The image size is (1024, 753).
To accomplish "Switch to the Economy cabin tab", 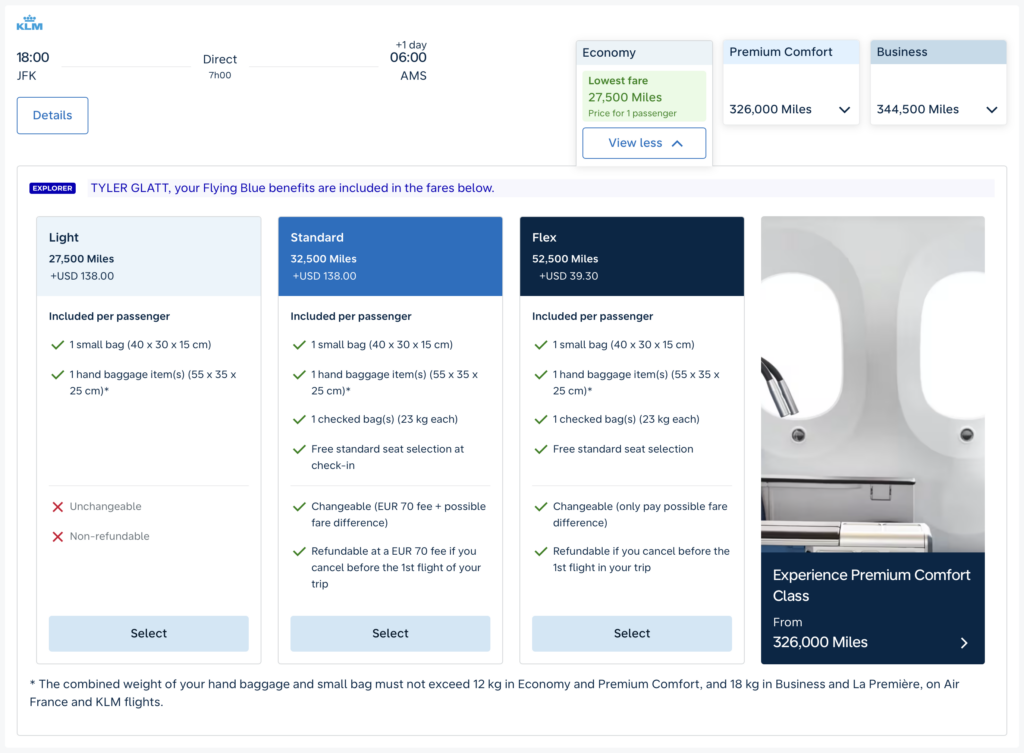I will pos(644,52).
